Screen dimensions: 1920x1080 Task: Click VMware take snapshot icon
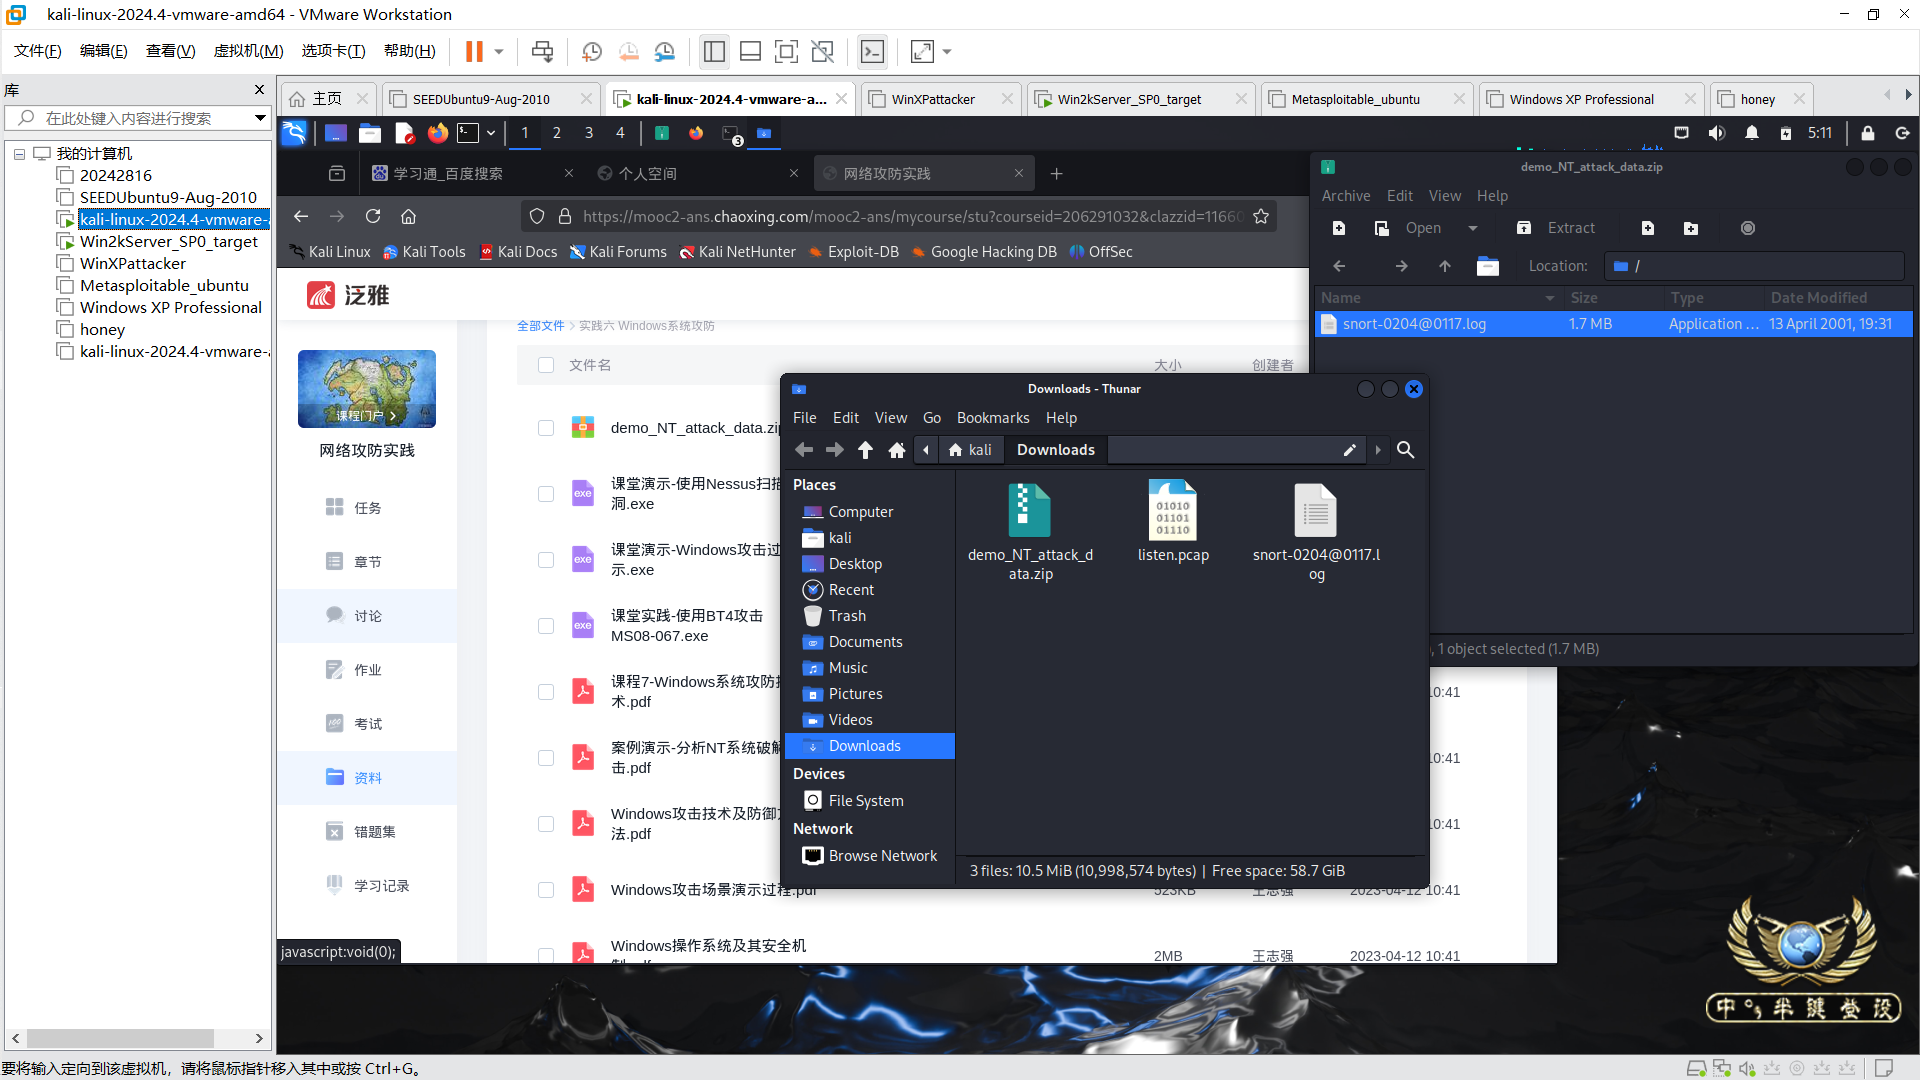coord(592,51)
